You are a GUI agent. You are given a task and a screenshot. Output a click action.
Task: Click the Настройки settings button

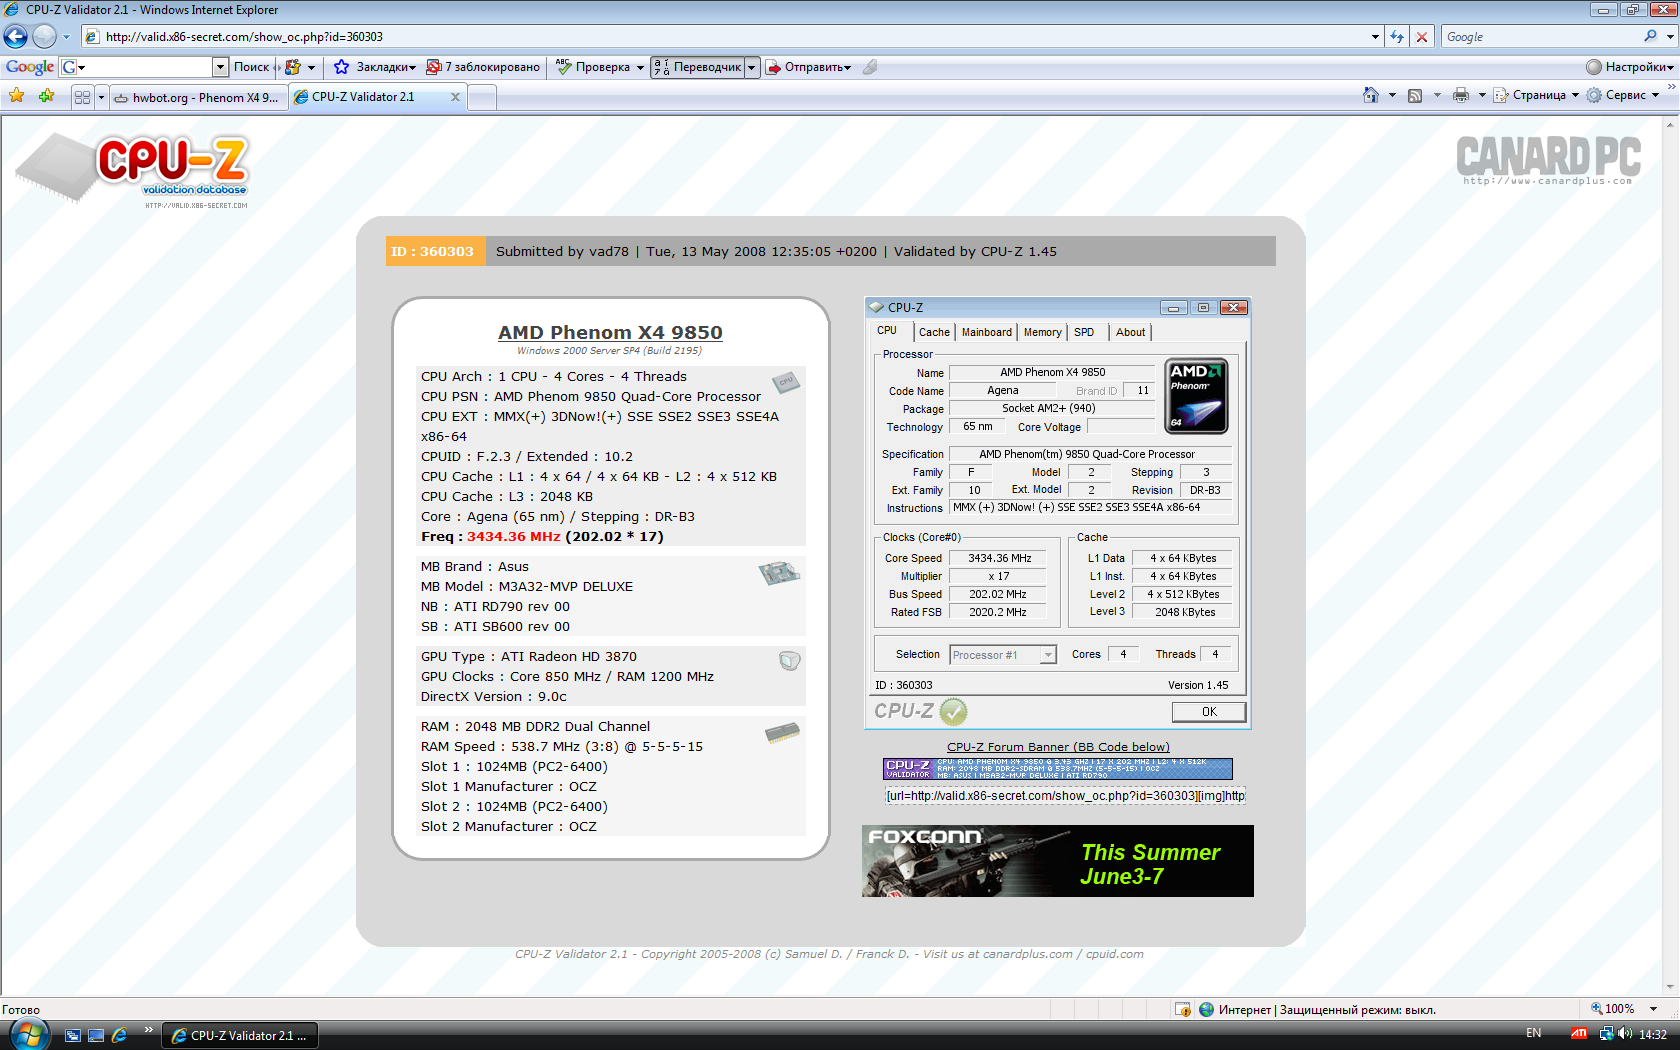(x=1630, y=67)
